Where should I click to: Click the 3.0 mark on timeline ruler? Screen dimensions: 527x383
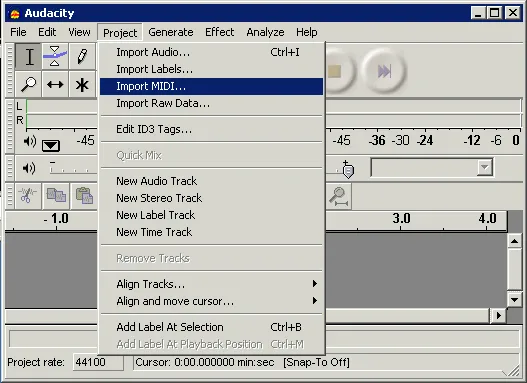pos(401,218)
